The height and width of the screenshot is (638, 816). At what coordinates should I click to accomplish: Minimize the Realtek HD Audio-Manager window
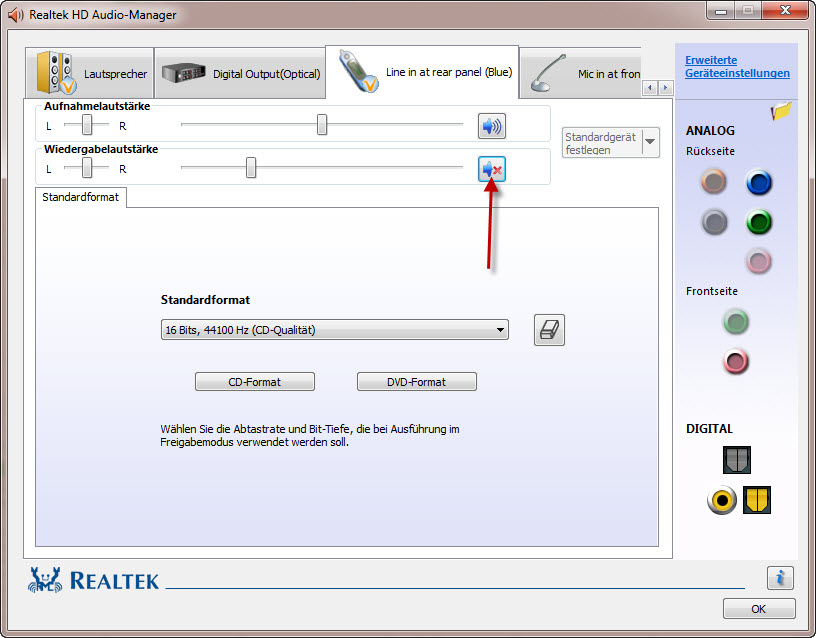tap(721, 10)
